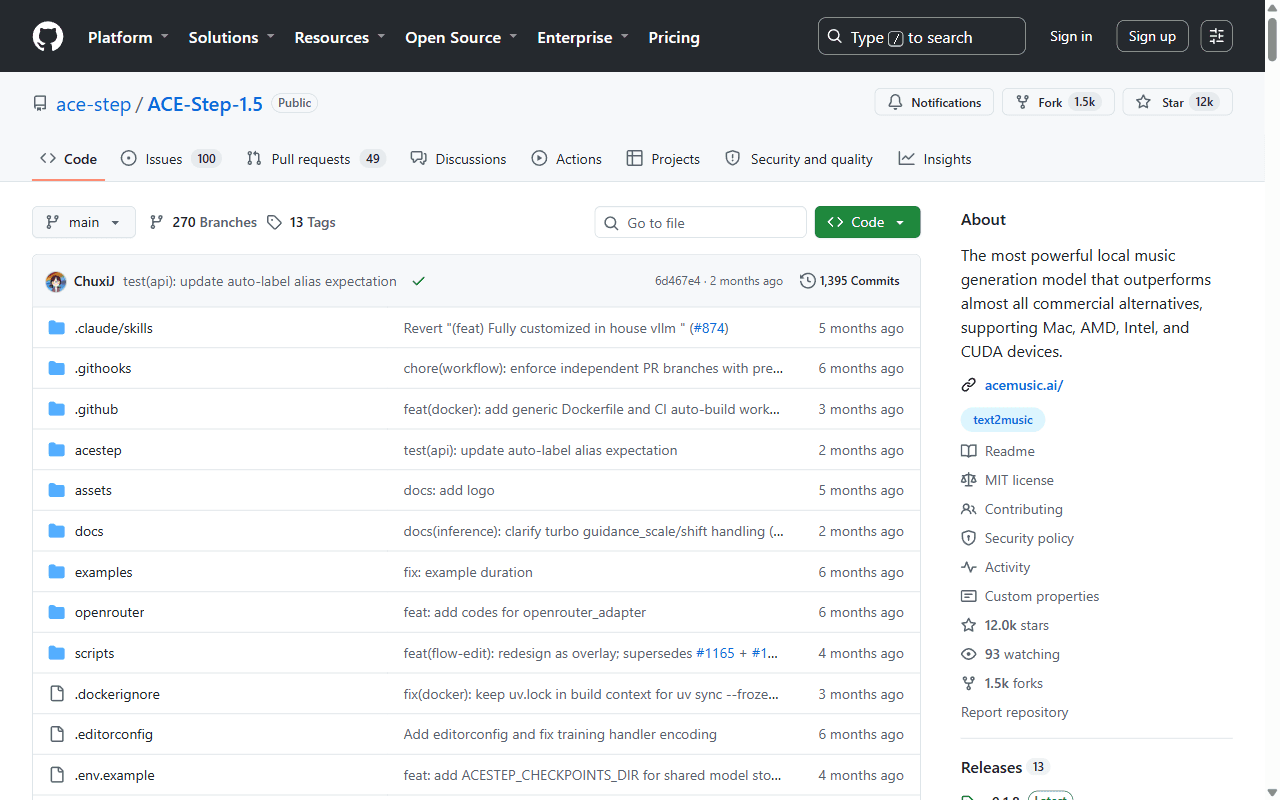Viewport: 1280px width, 800px height.
Task: Click the folder icon for .claude/skills
Action: [57, 328]
